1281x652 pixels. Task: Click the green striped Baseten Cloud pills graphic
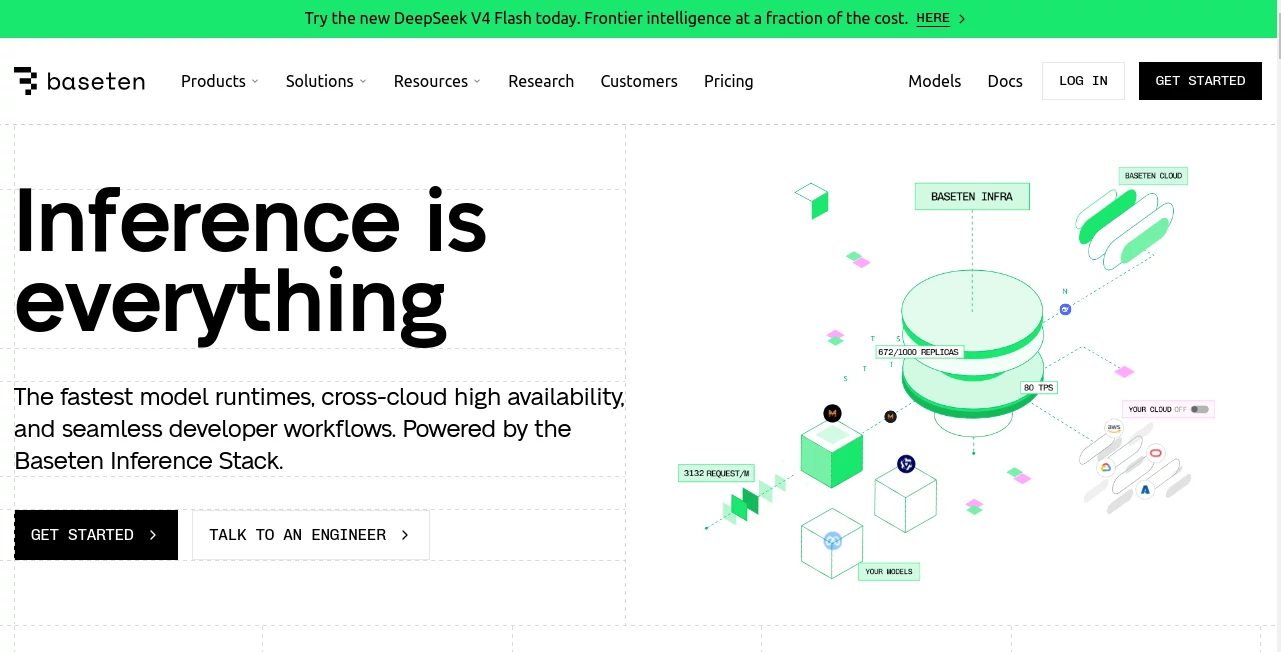click(1123, 228)
